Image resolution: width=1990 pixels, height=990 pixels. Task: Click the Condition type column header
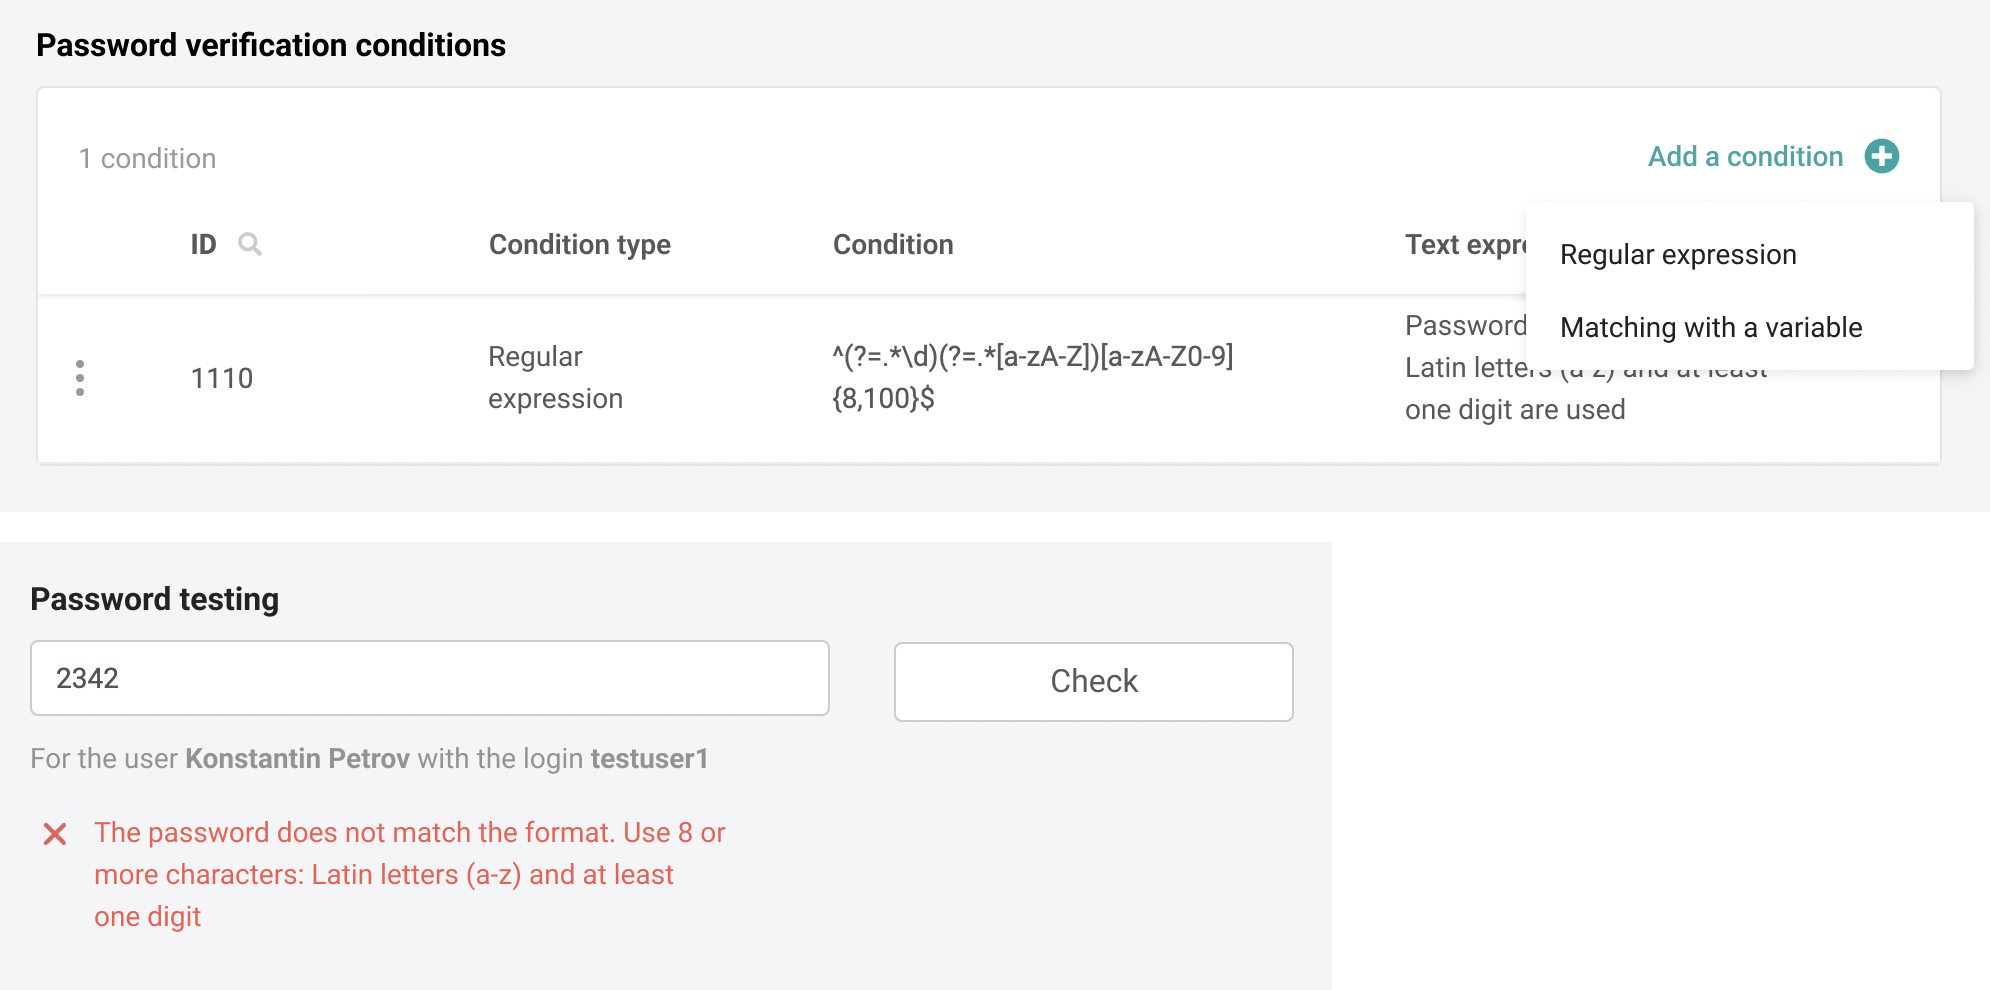click(579, 244)
